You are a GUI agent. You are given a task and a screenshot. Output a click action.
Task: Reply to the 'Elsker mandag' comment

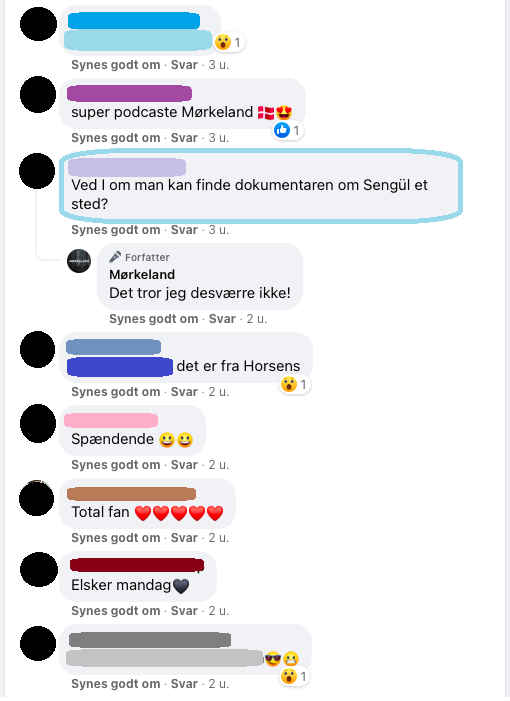coord(184,611)
